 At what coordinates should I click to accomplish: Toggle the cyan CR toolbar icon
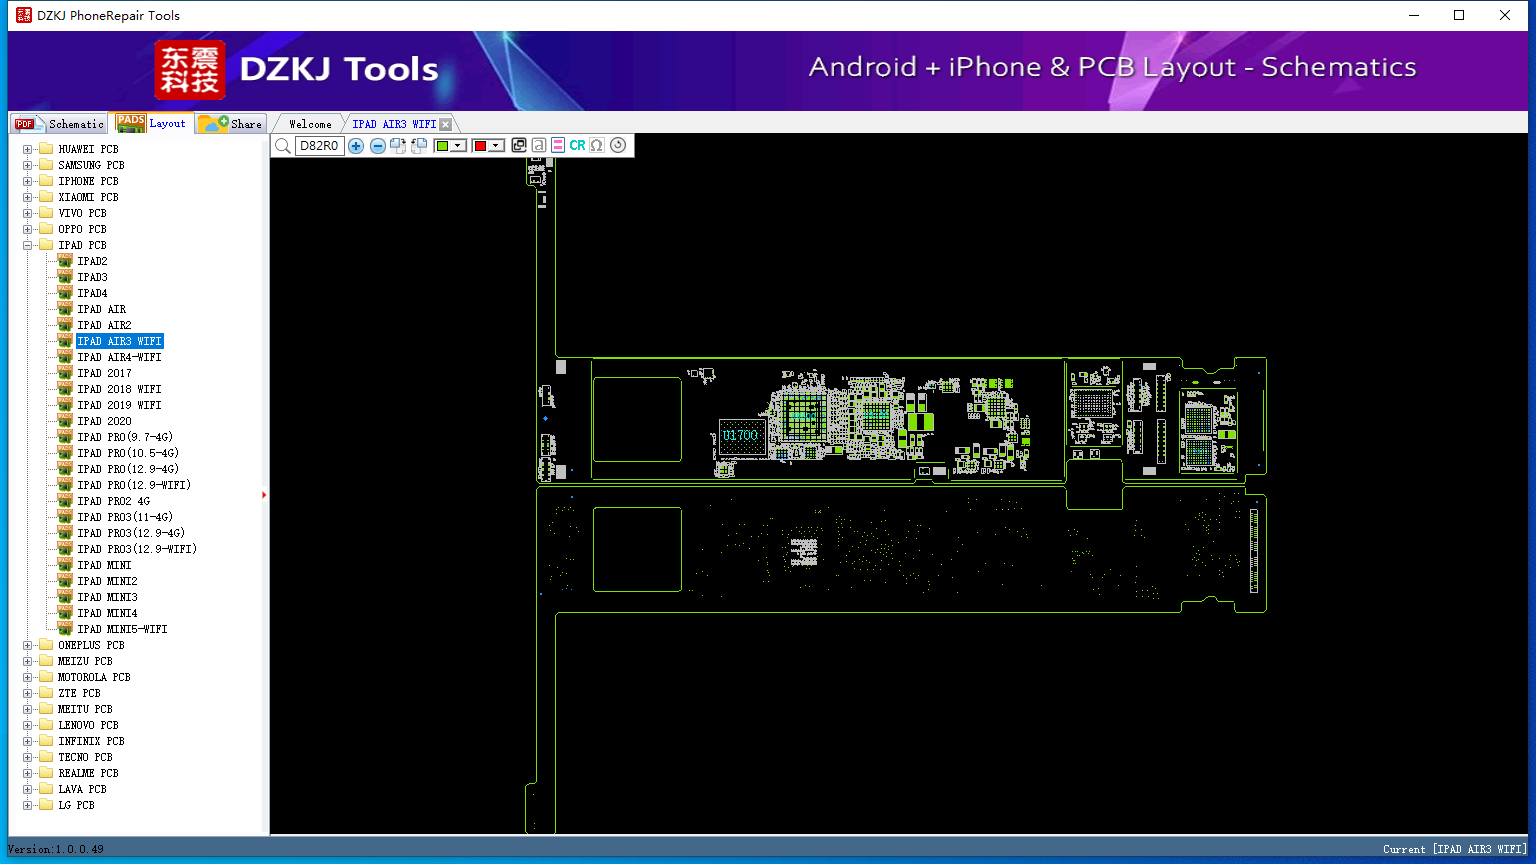577,146
